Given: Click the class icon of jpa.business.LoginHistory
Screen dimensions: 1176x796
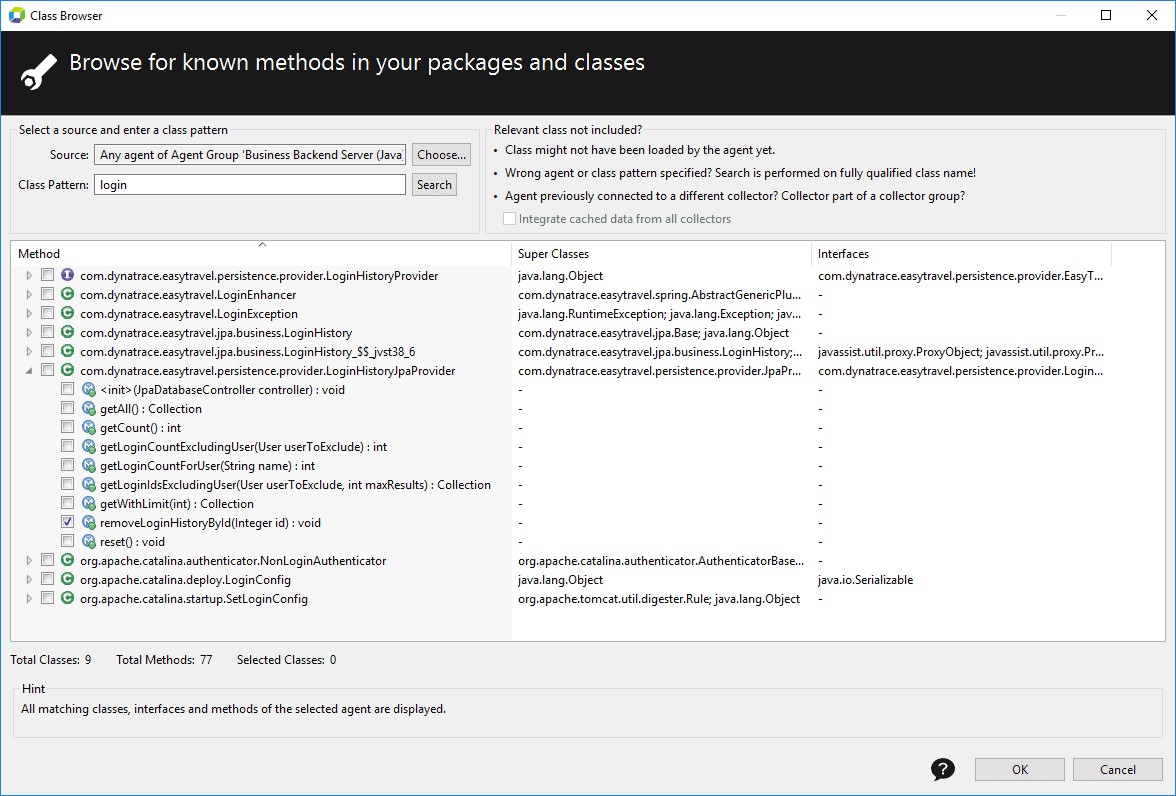Looking at the screenshot, I should 68,332.
